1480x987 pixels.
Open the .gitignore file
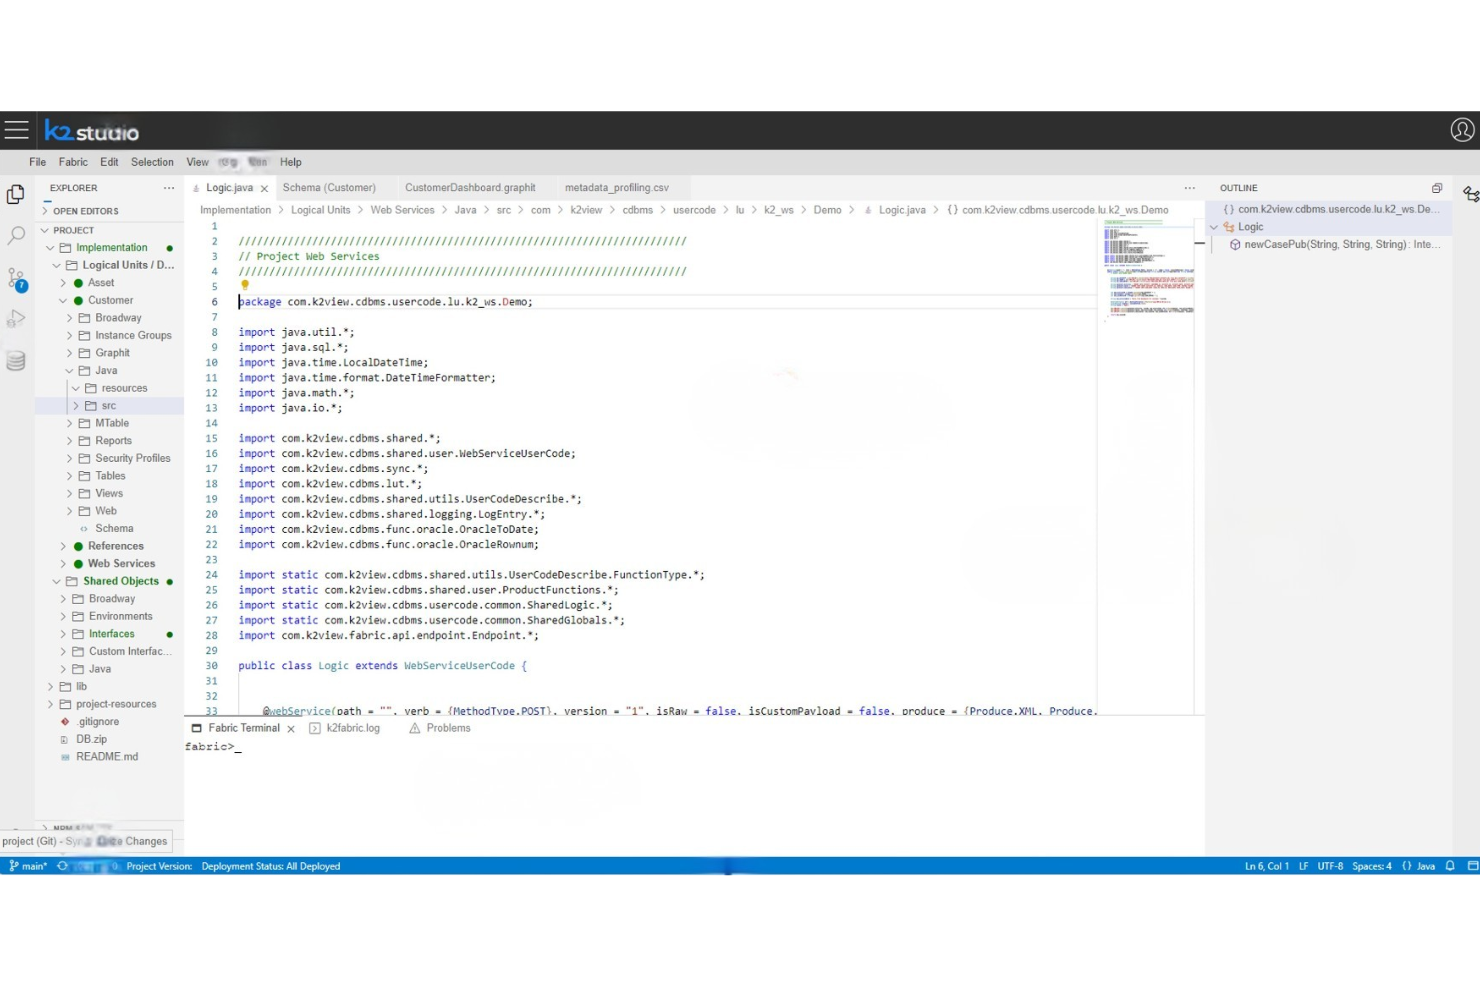coord(98,722)
